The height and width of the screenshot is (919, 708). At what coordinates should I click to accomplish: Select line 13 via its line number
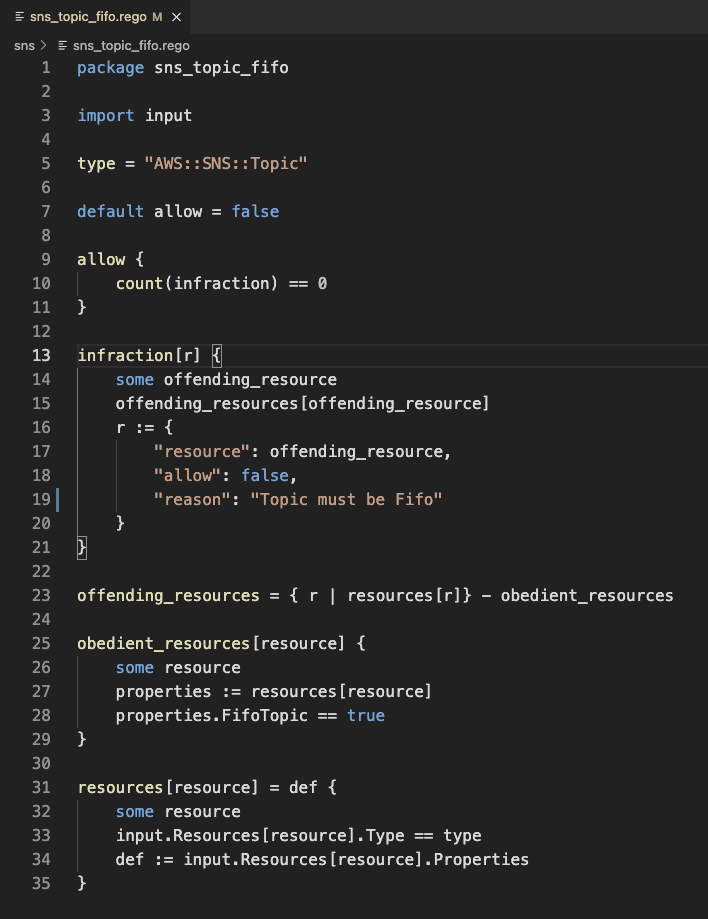click(x=41, y=355)
